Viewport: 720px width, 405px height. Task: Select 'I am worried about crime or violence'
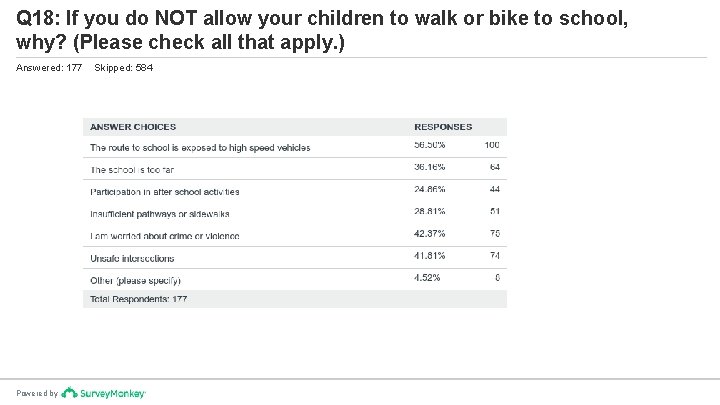[x=165, y=236]
